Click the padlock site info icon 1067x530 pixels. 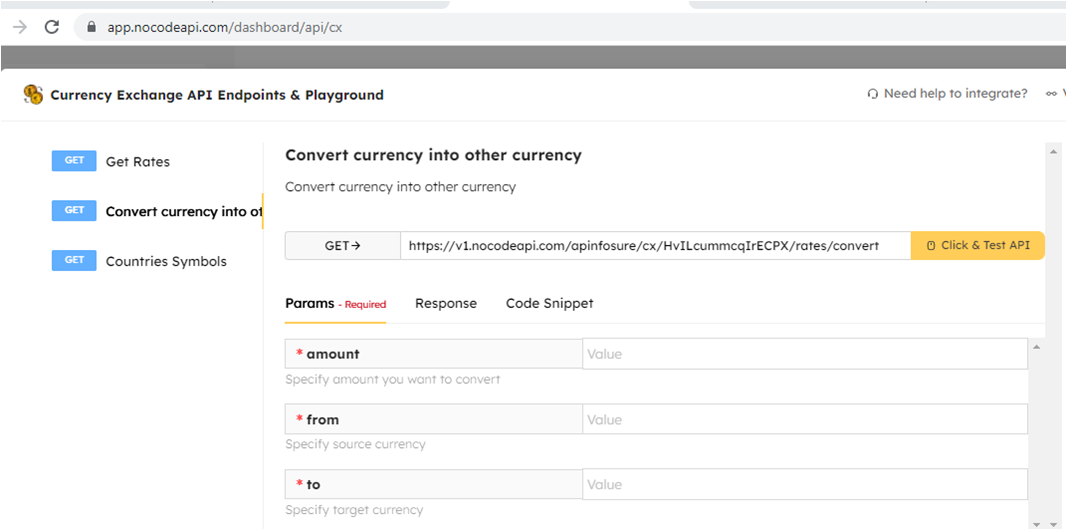pos(92,27)
